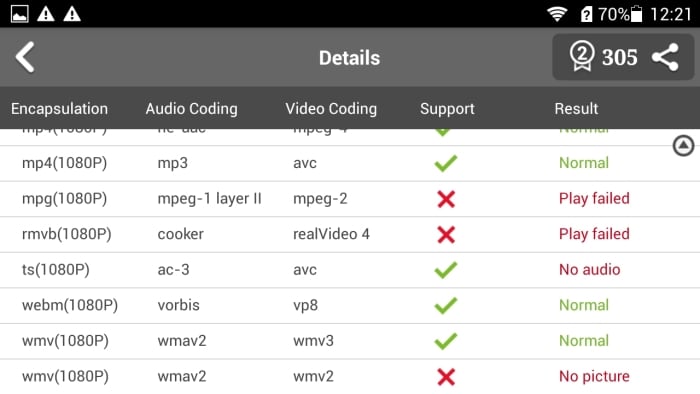Go back using the left arrow
Screen dimensions: 700x394
[25, 57]
